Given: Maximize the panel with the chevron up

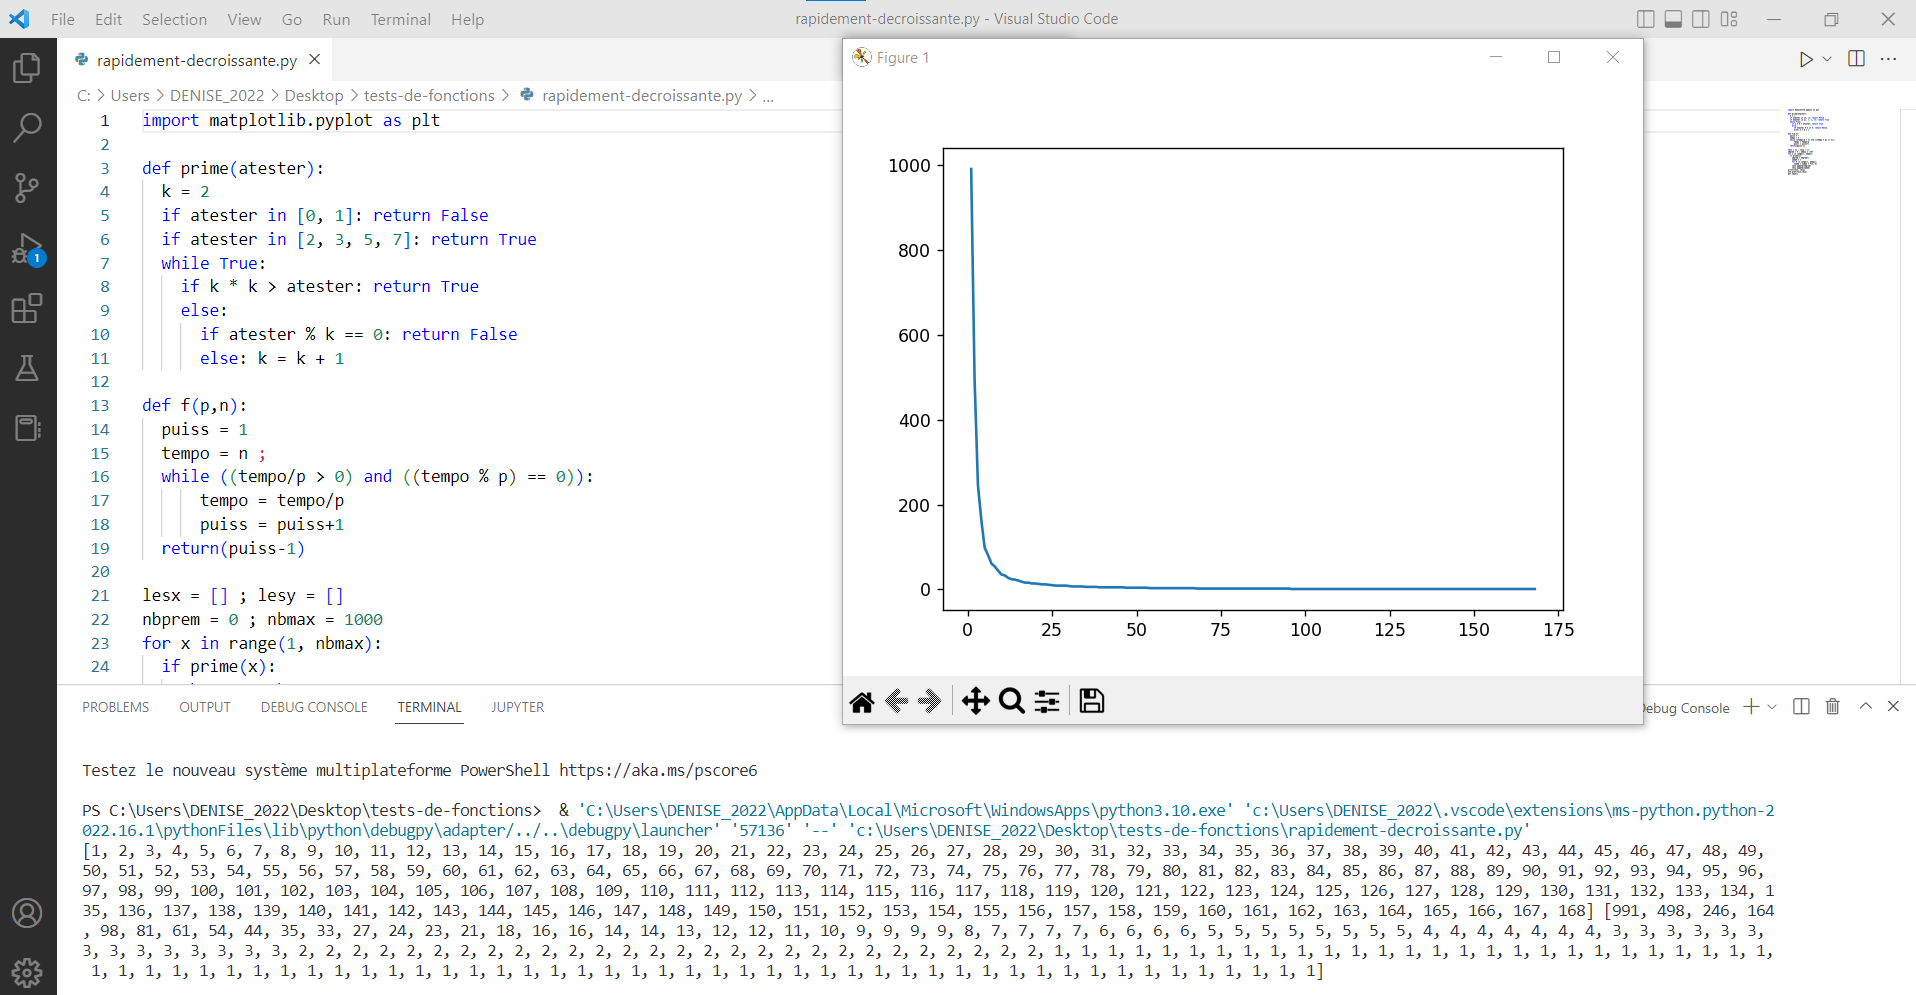Looking at the screenshot, I should (1865, 707).
